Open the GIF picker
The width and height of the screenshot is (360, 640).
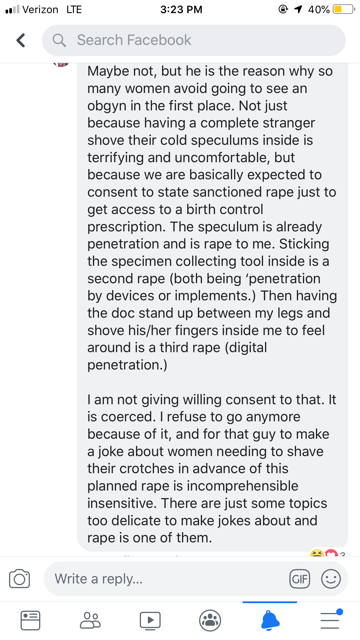(x=300, y=579)
